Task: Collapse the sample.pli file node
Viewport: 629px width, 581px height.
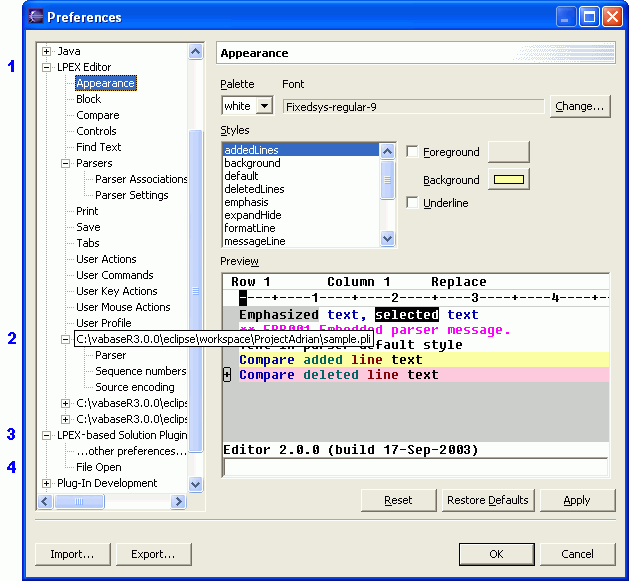Action: point(65,339)
